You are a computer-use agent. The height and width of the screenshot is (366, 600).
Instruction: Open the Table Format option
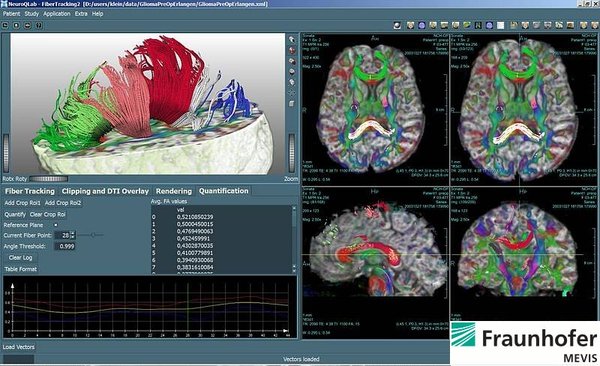(21, 269)
